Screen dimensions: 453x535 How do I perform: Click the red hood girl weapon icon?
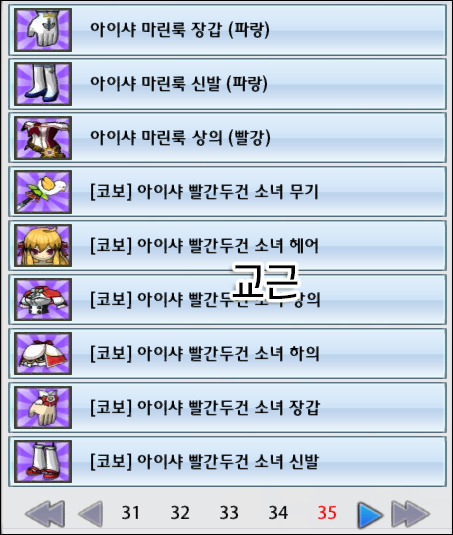pyautogui.click(x=43, y=192)
